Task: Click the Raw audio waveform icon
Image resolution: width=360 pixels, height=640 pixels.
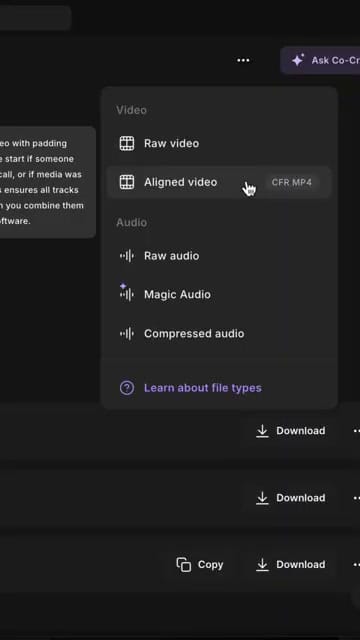Action: click(127, 256)
